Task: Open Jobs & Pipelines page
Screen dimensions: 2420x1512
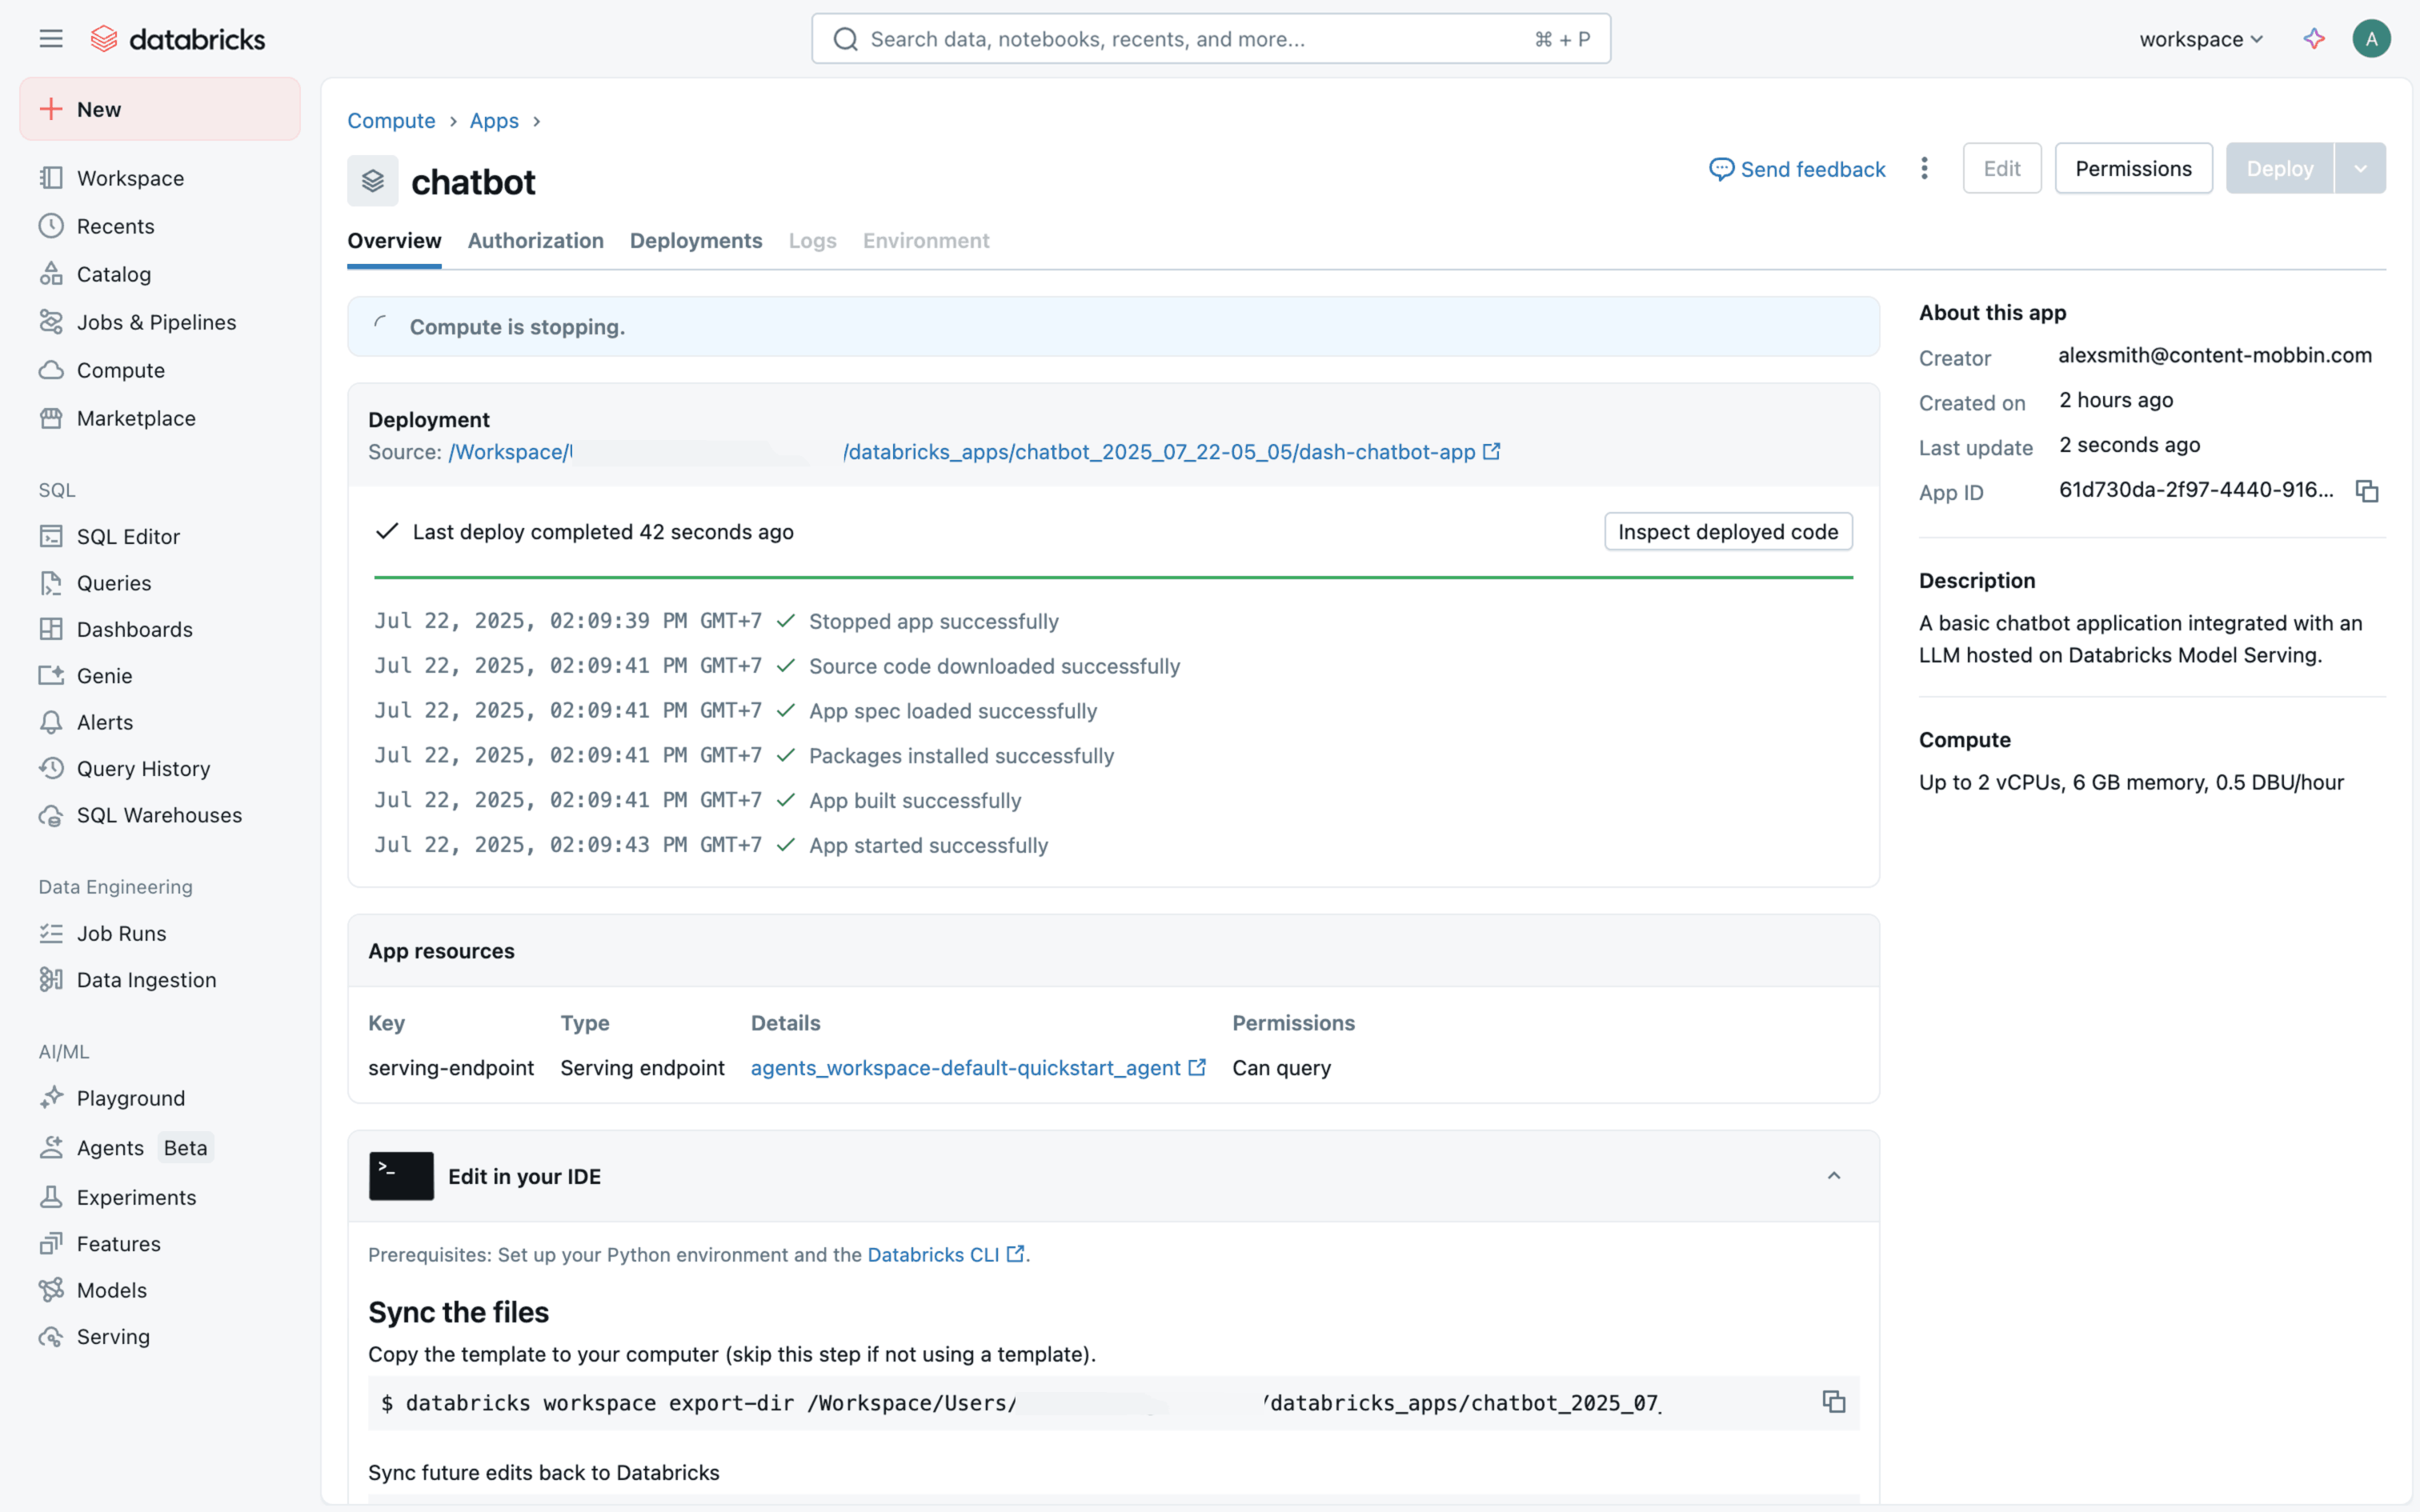Action: pos(156,322)
